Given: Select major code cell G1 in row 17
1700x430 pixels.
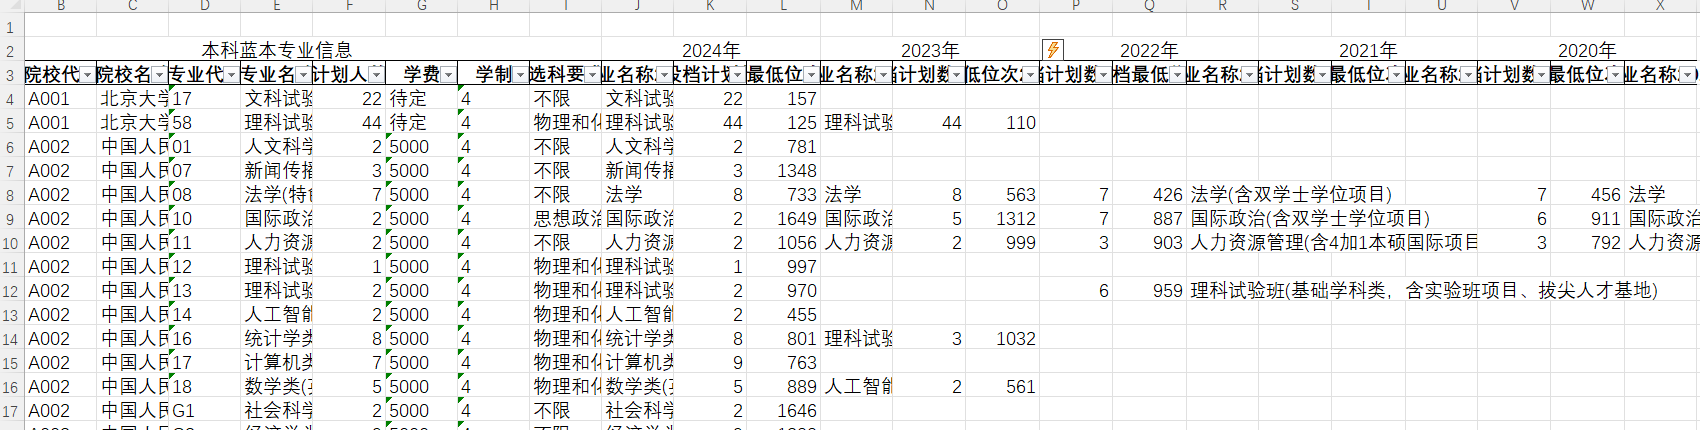Looking at the screenshot, I should pos(204,411).
